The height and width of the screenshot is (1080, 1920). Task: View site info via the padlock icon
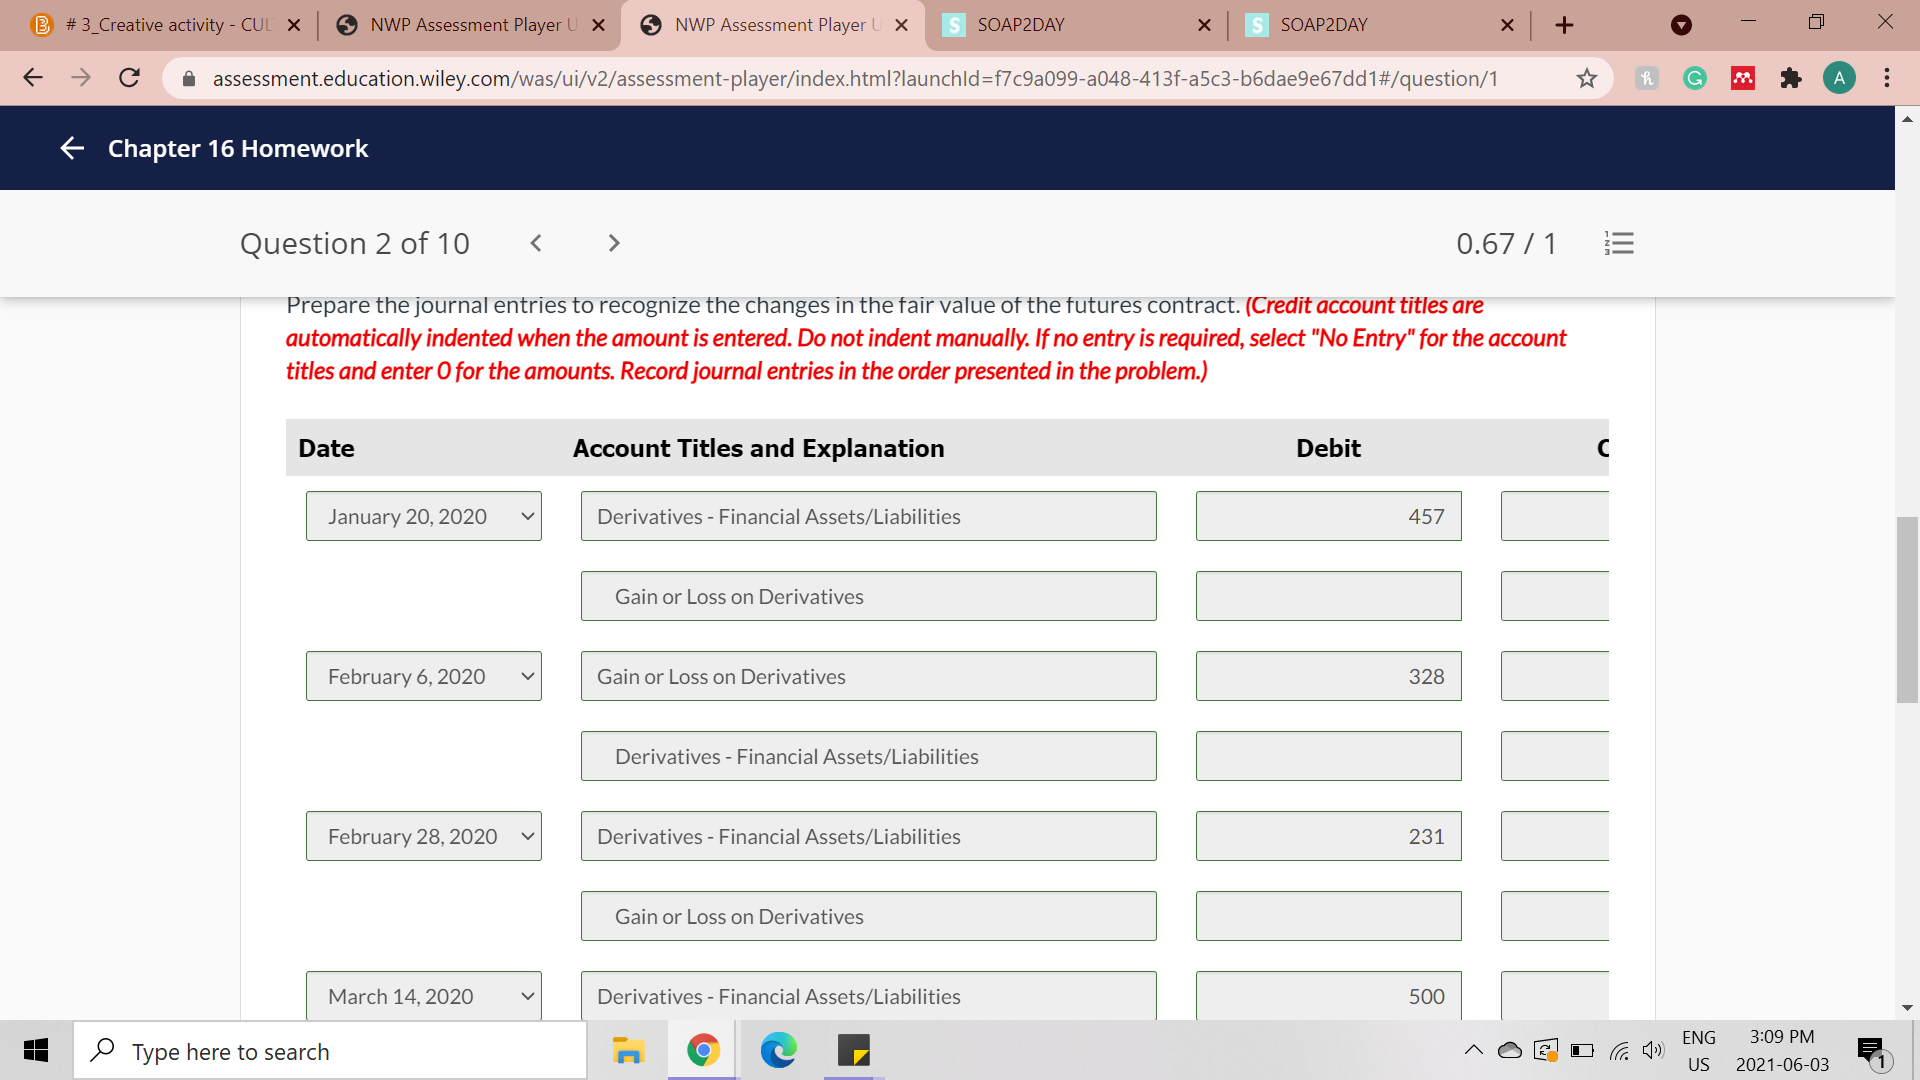click(188, 78)
